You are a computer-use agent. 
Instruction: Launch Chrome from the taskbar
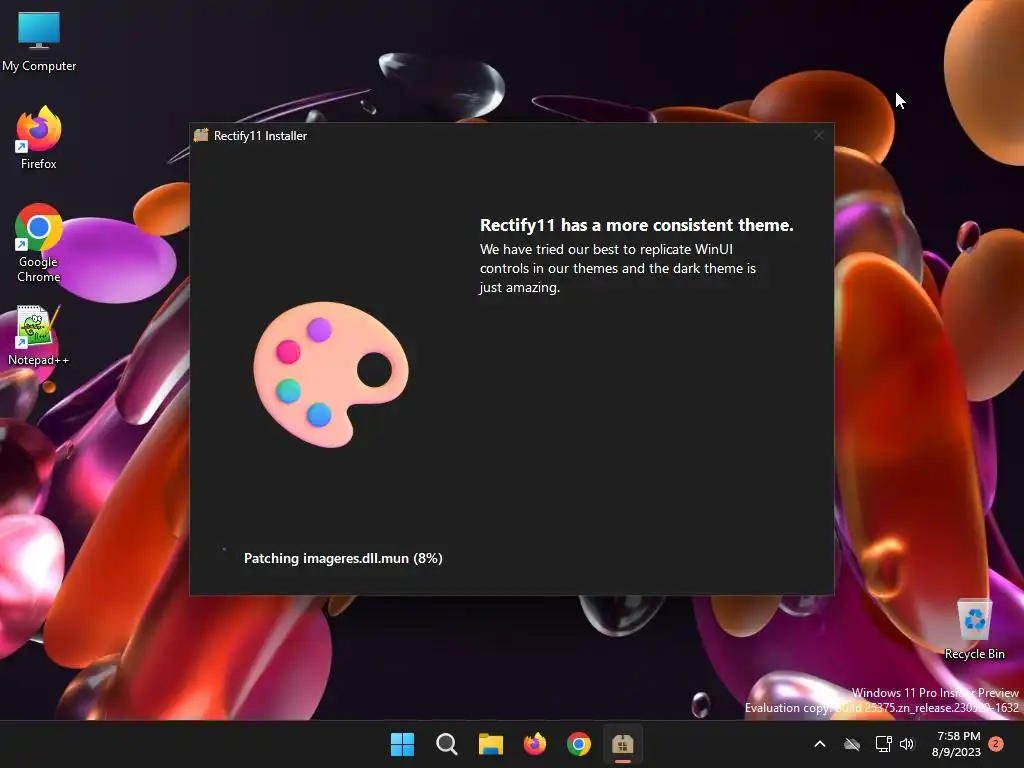coord(579,744)
